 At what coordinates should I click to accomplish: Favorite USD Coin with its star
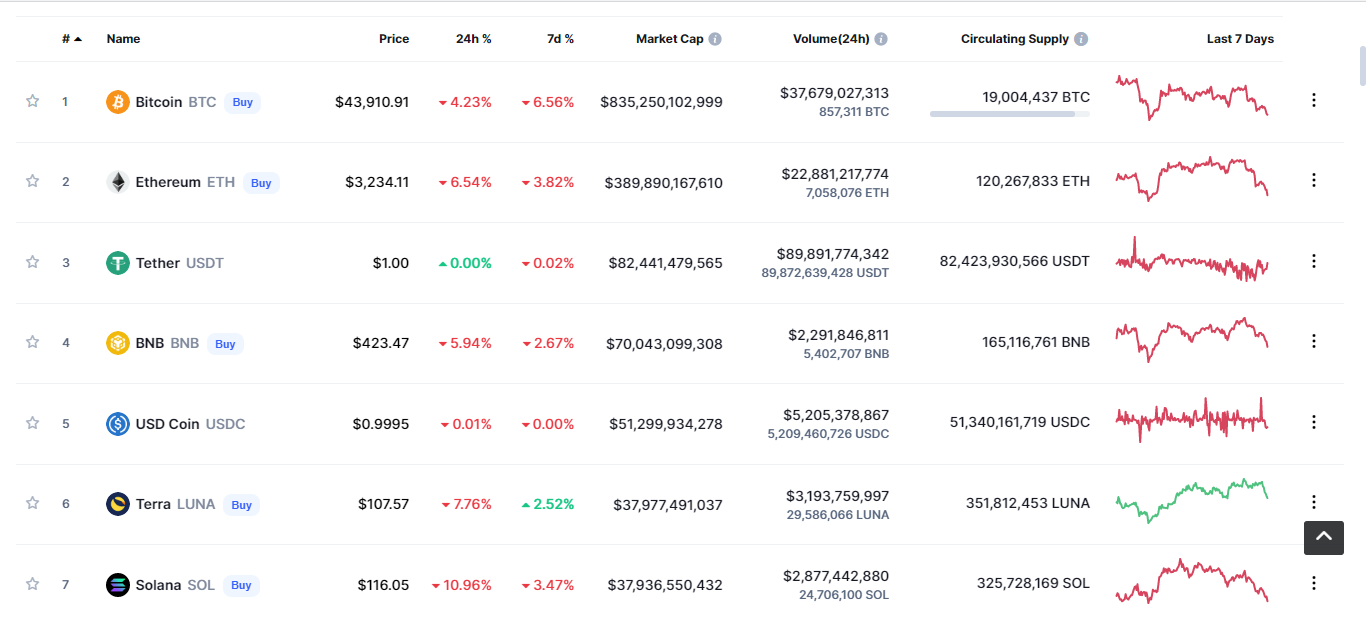[x=32, y=423]
